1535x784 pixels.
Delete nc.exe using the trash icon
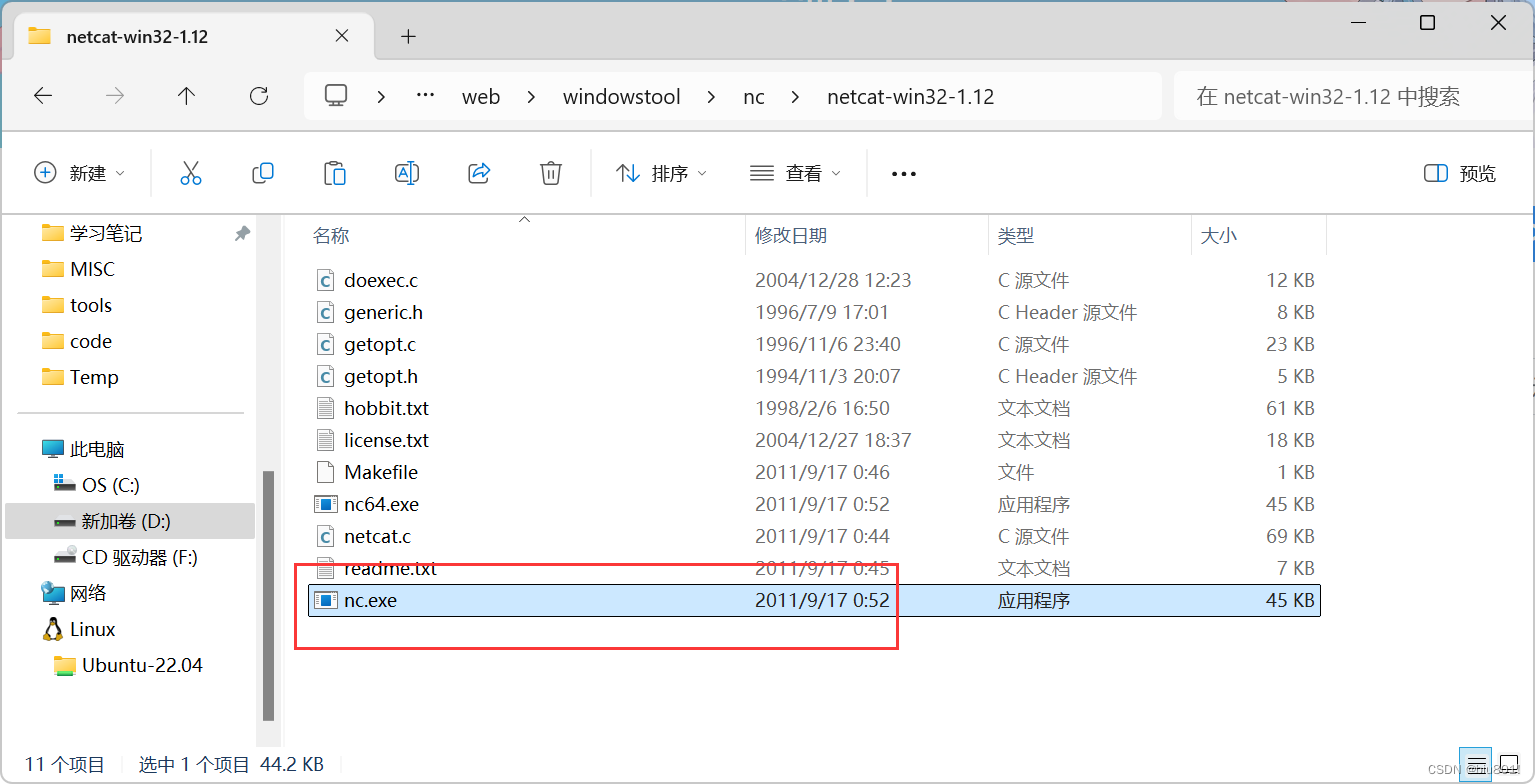551,173
